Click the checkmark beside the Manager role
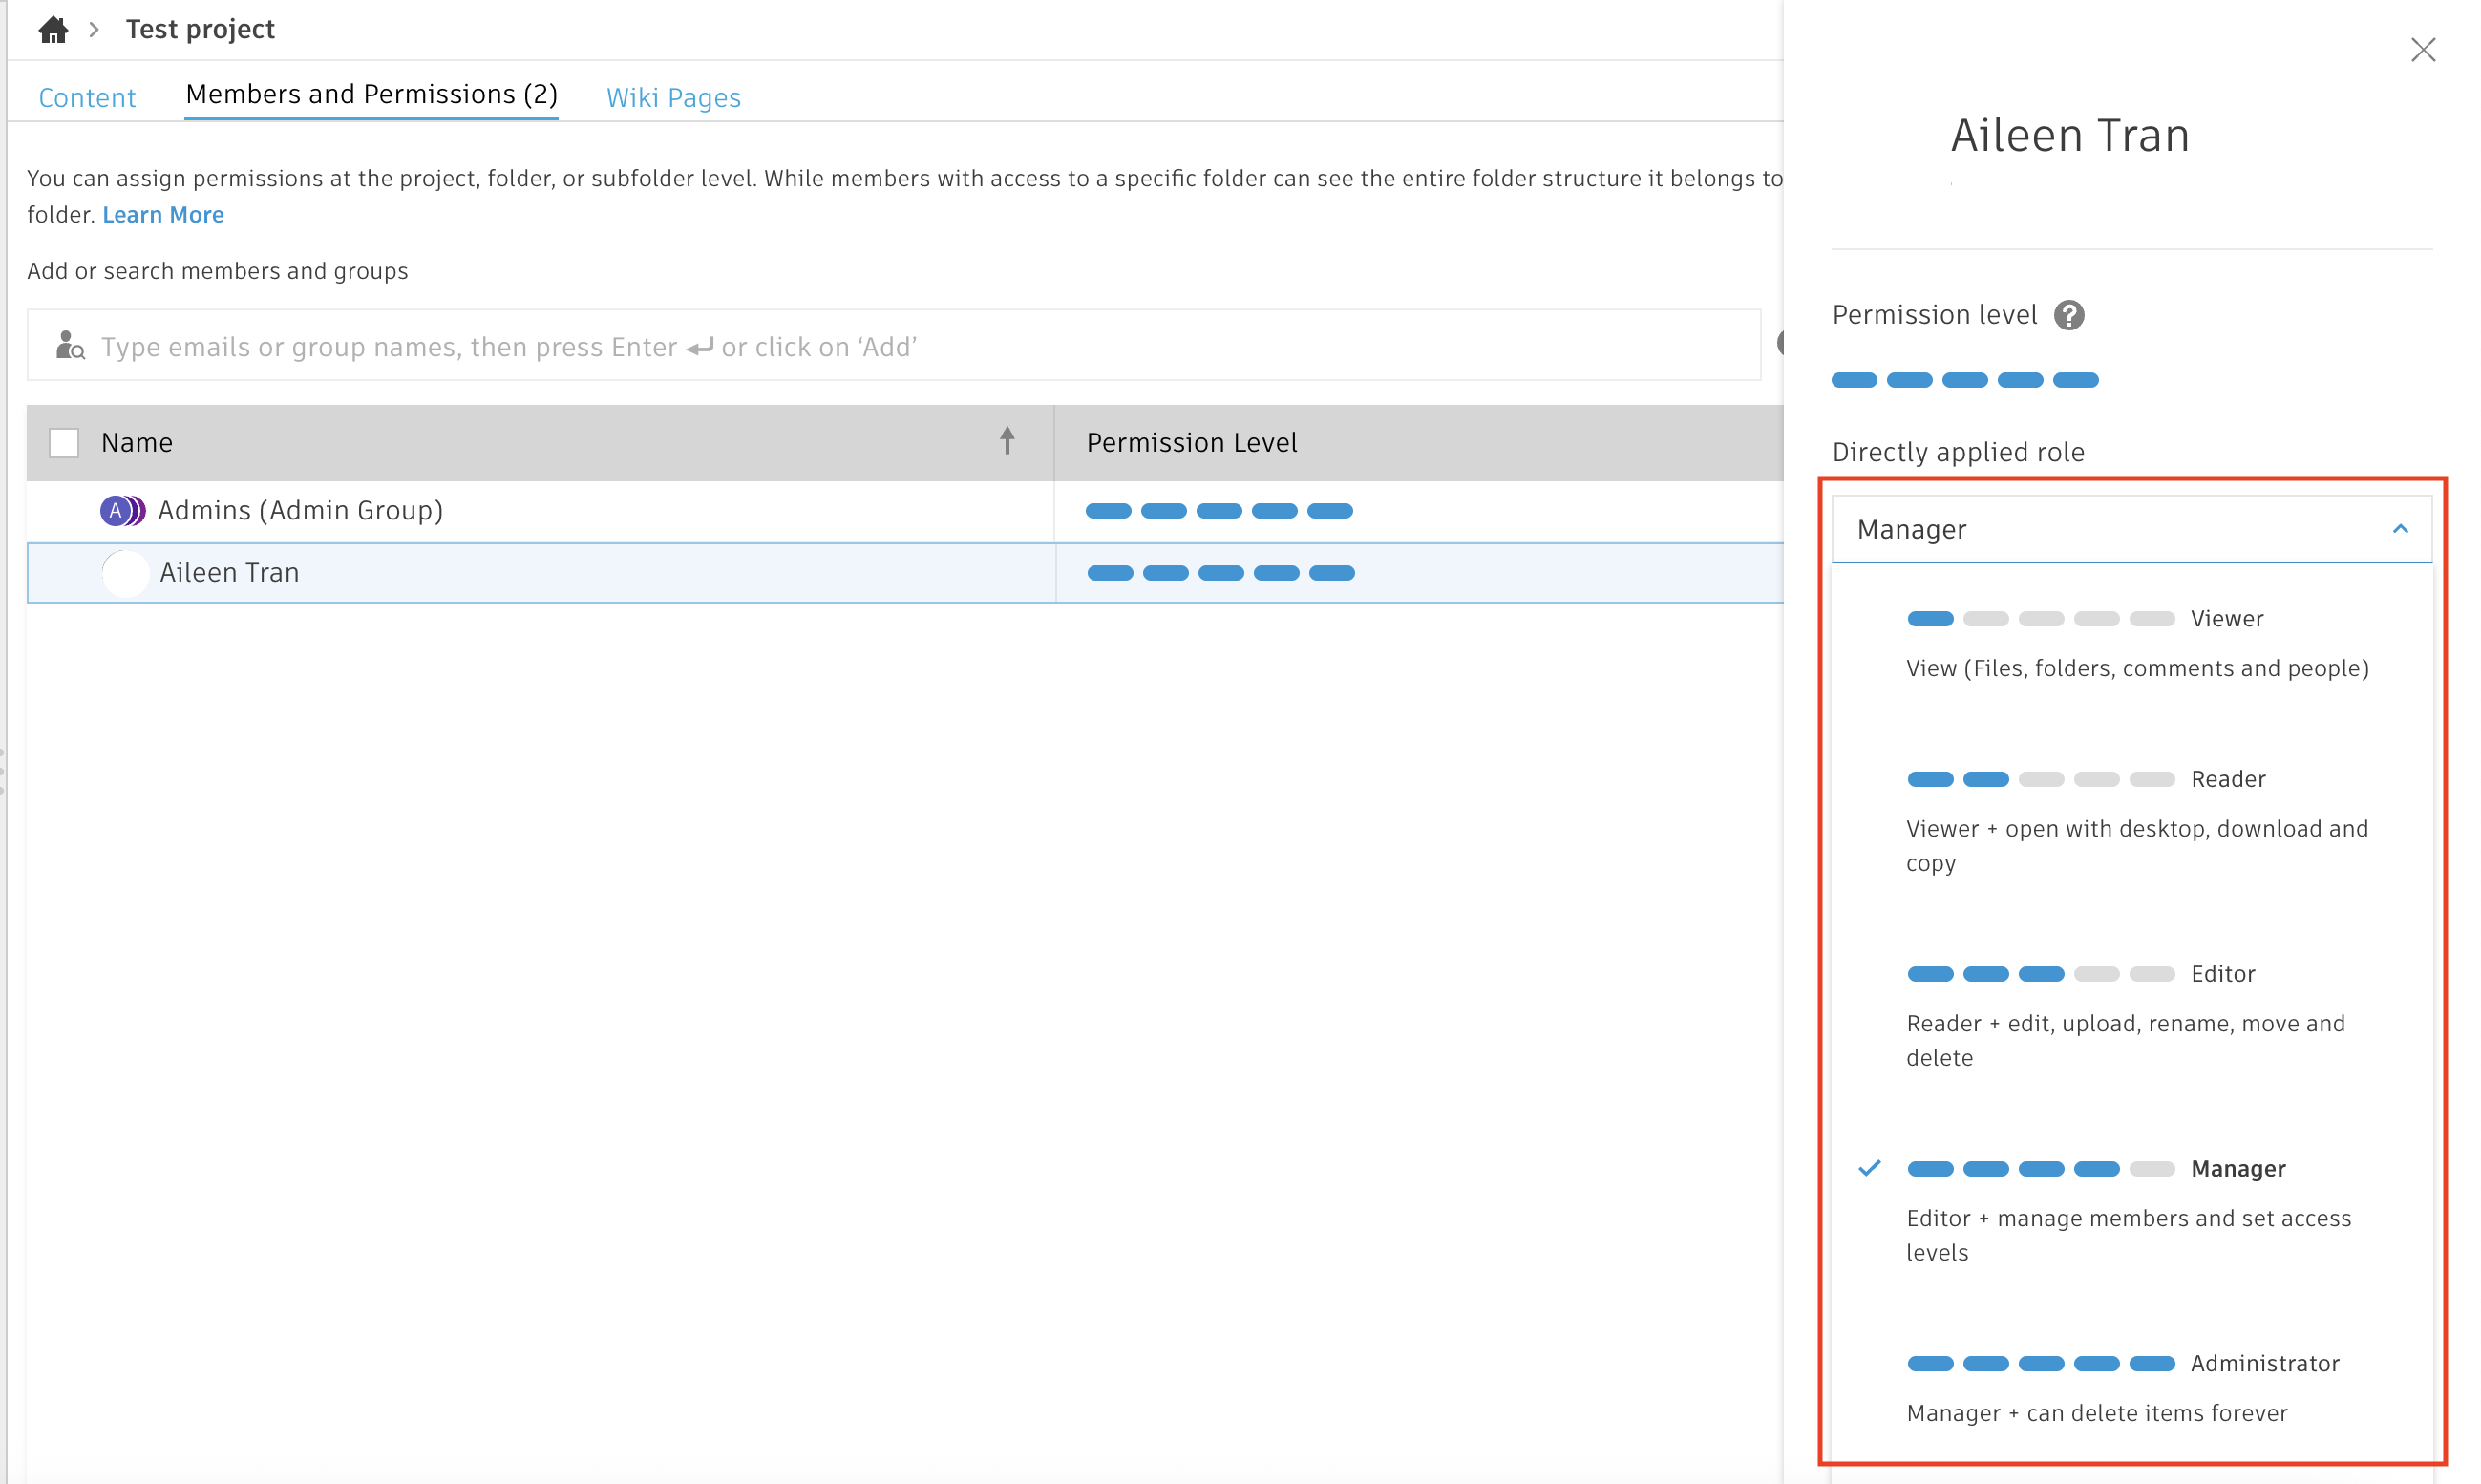 coord(1869,1167)
